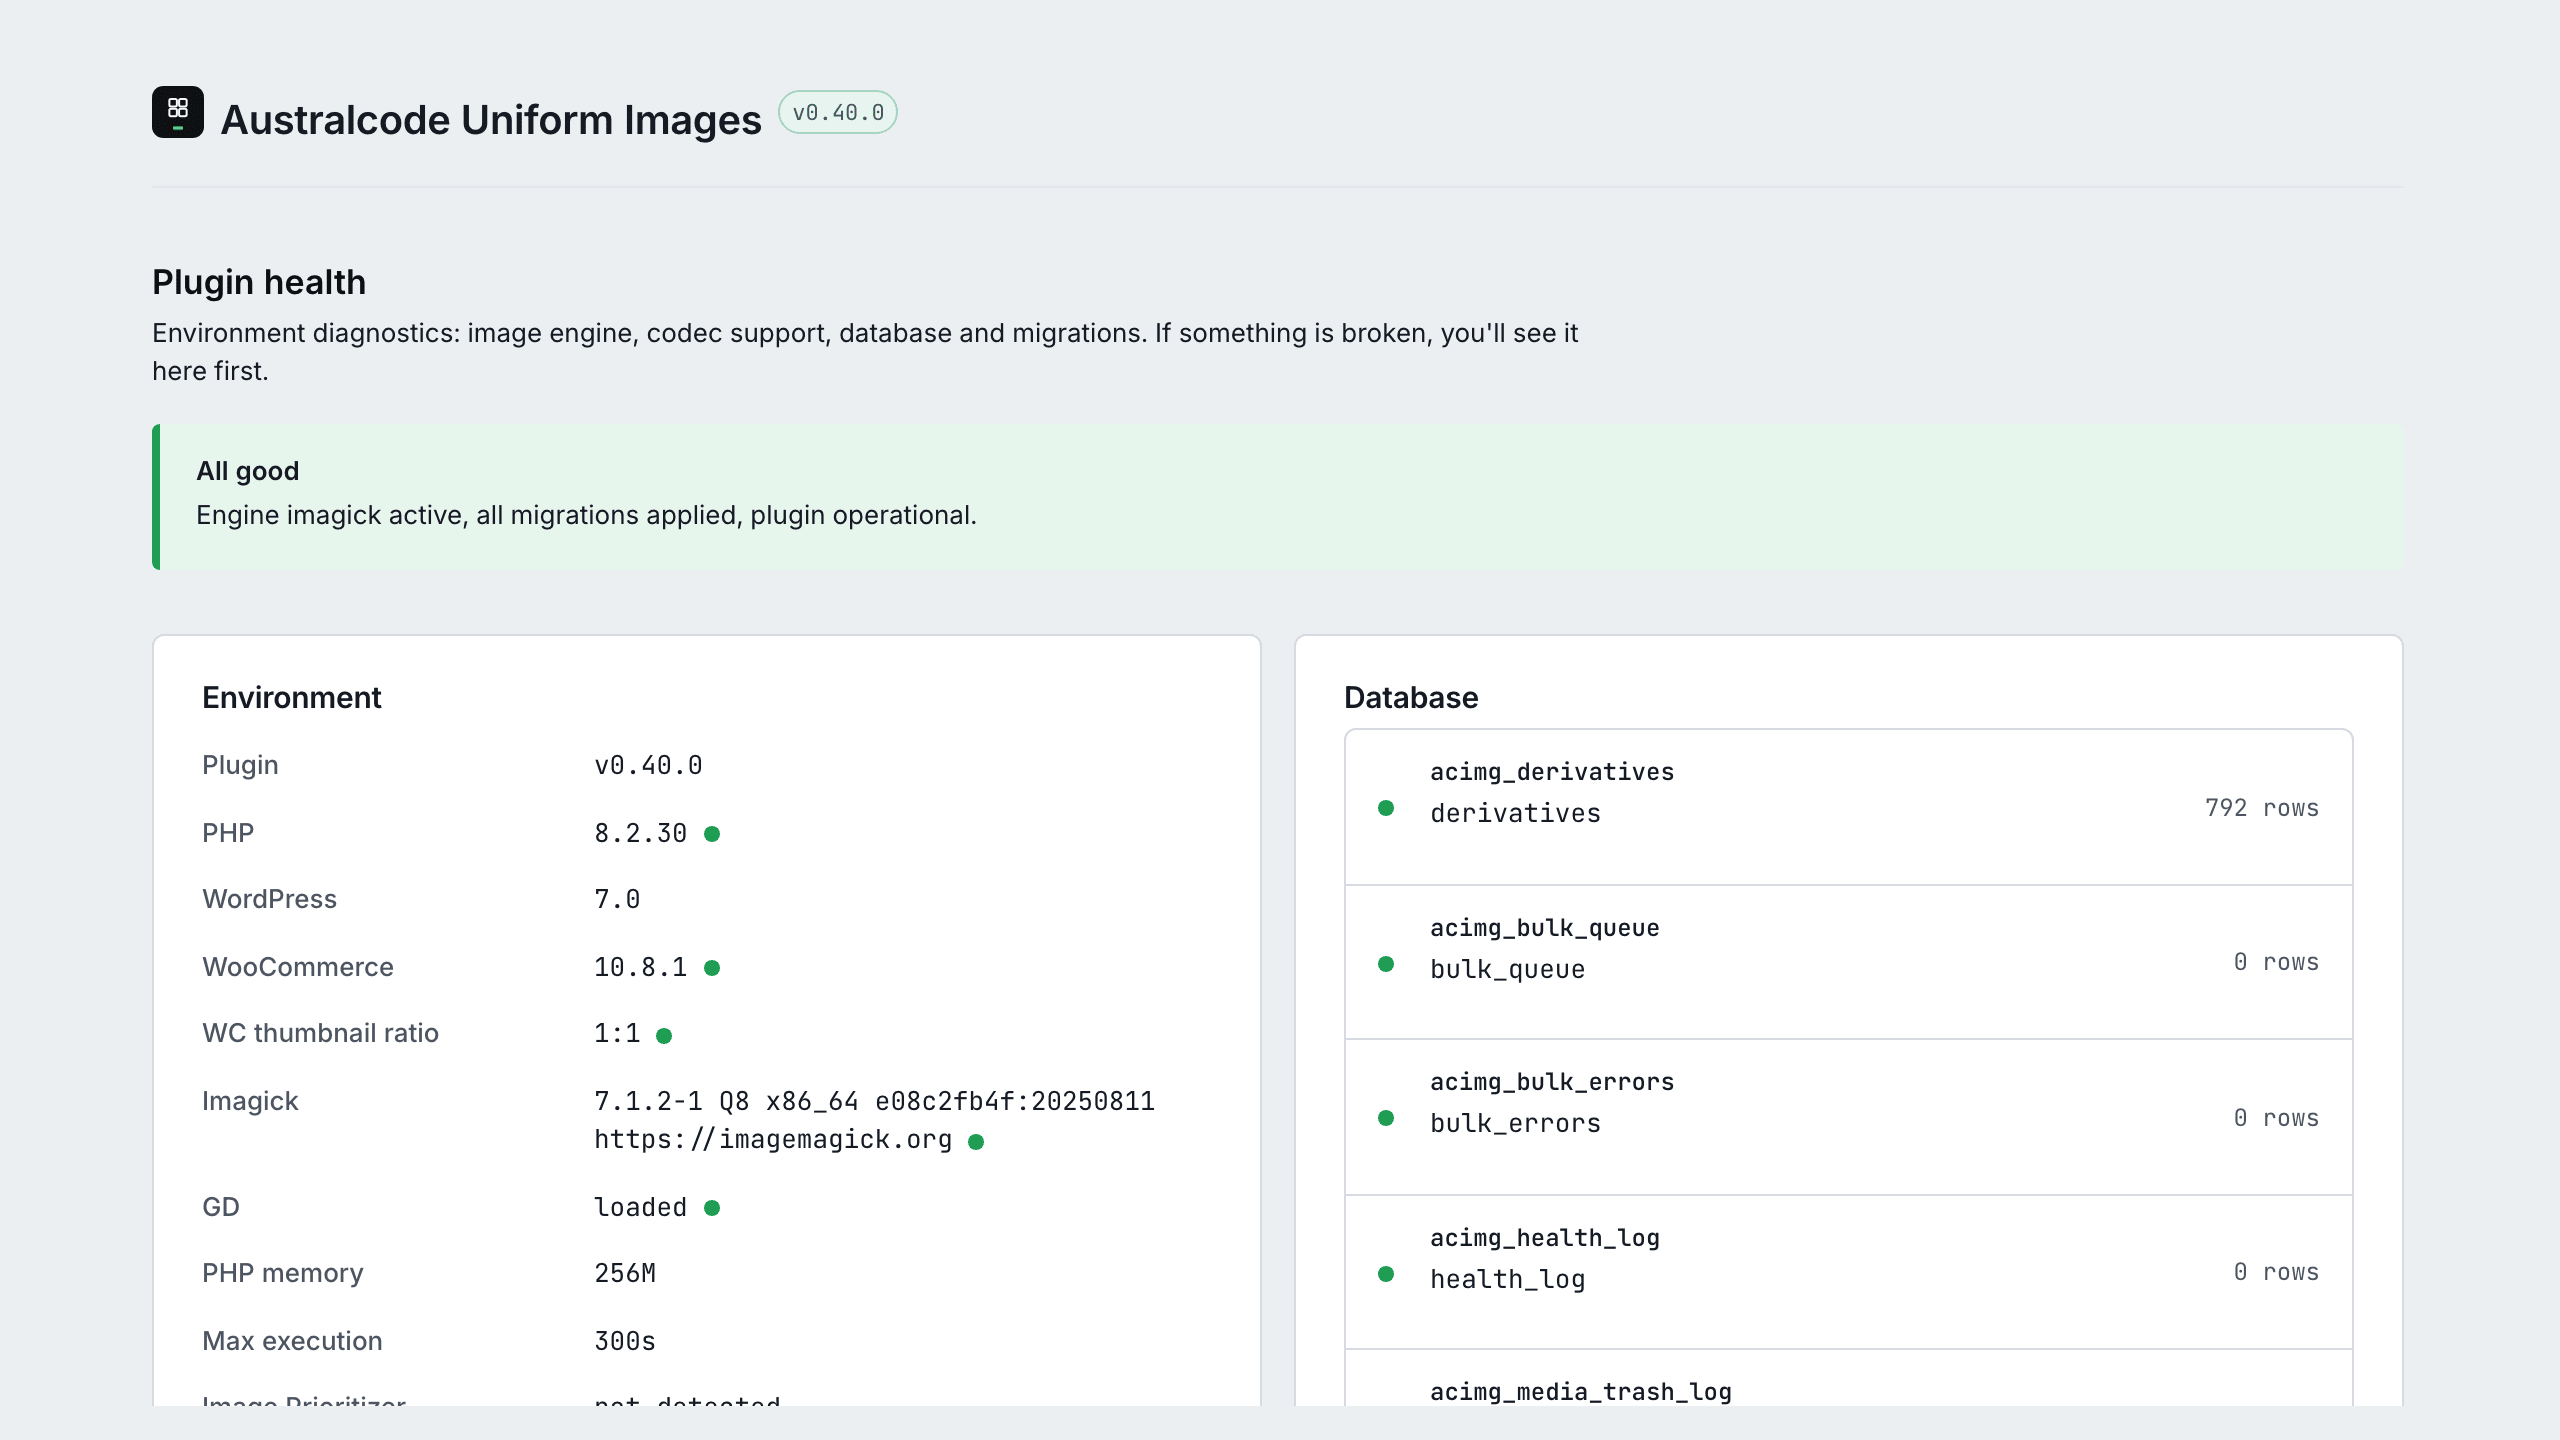Click the green status dot next to GD loaded
Screen dimensions: 2560x1440
click(712, 1208)
